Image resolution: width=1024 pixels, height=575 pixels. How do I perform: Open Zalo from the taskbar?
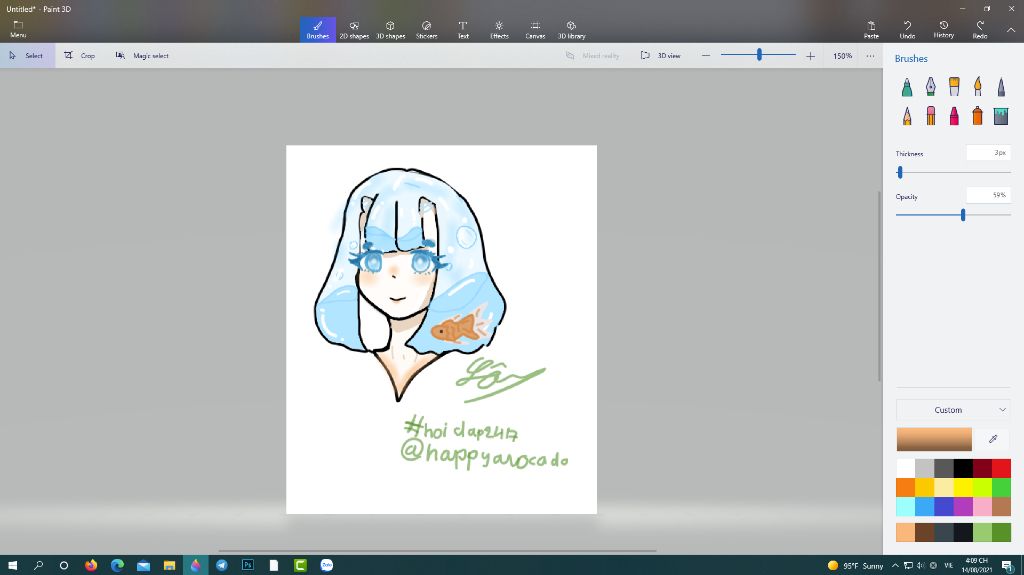point(327,565)
